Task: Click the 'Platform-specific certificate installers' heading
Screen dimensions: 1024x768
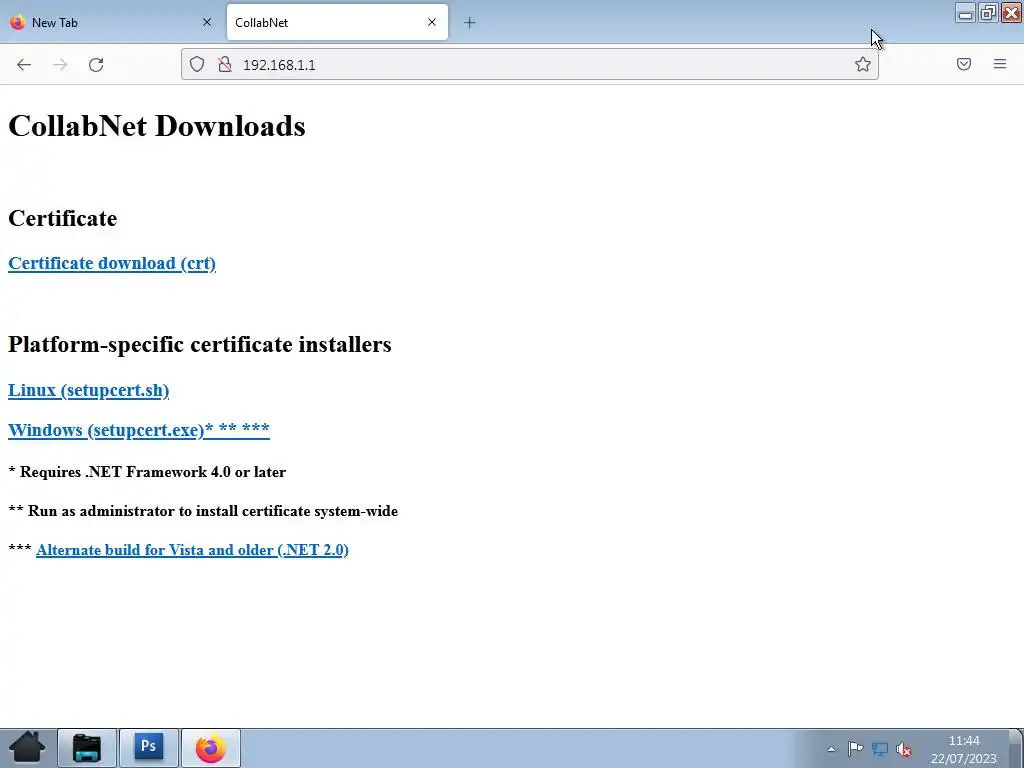Action: point(200,344)
